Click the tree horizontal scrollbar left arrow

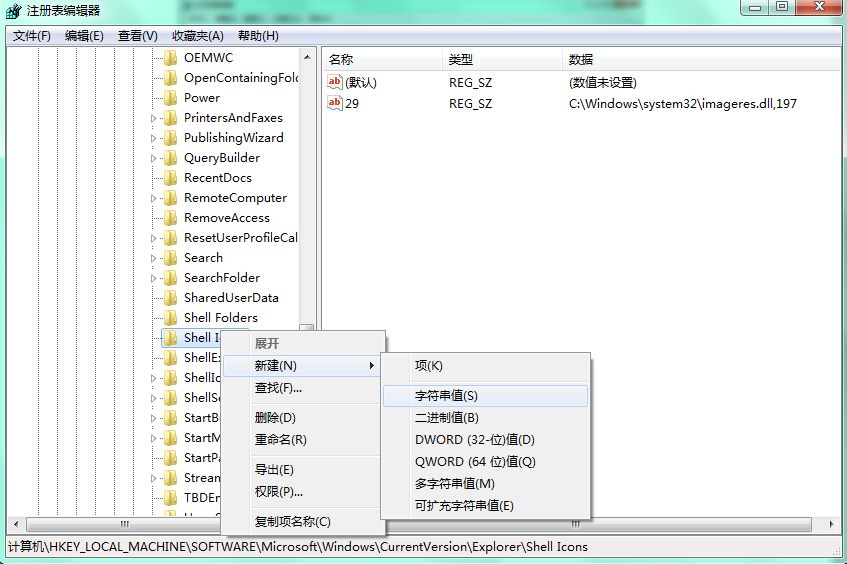pos(16,524)
